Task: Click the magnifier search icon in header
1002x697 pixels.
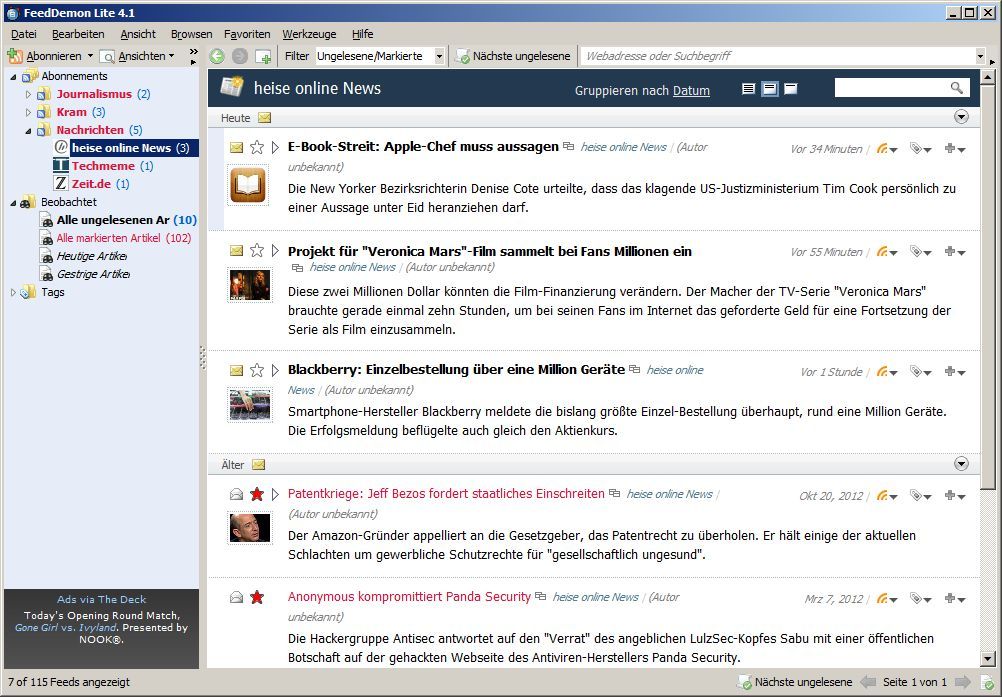Action: coord(957,88)
